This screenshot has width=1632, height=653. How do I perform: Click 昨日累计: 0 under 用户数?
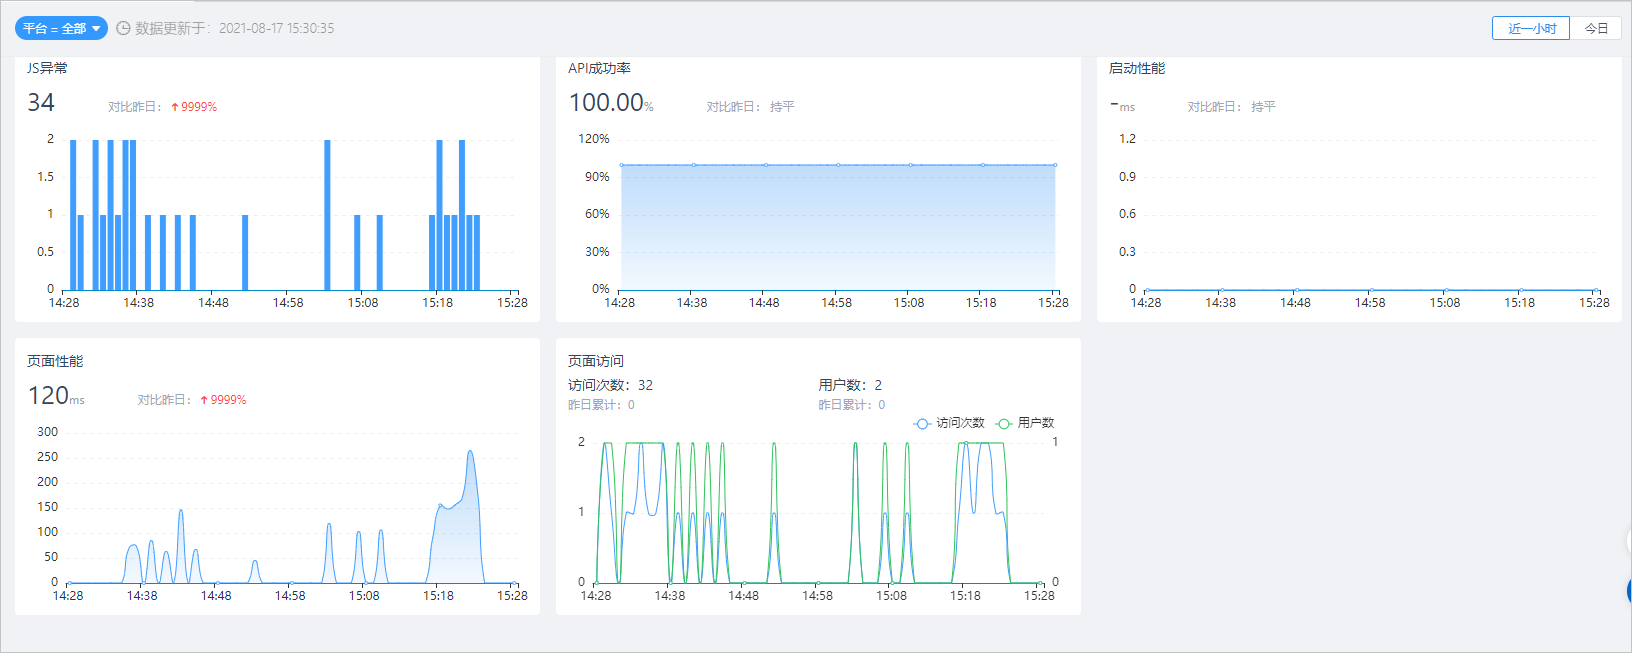pyautogui.click(x=851, y=405)
